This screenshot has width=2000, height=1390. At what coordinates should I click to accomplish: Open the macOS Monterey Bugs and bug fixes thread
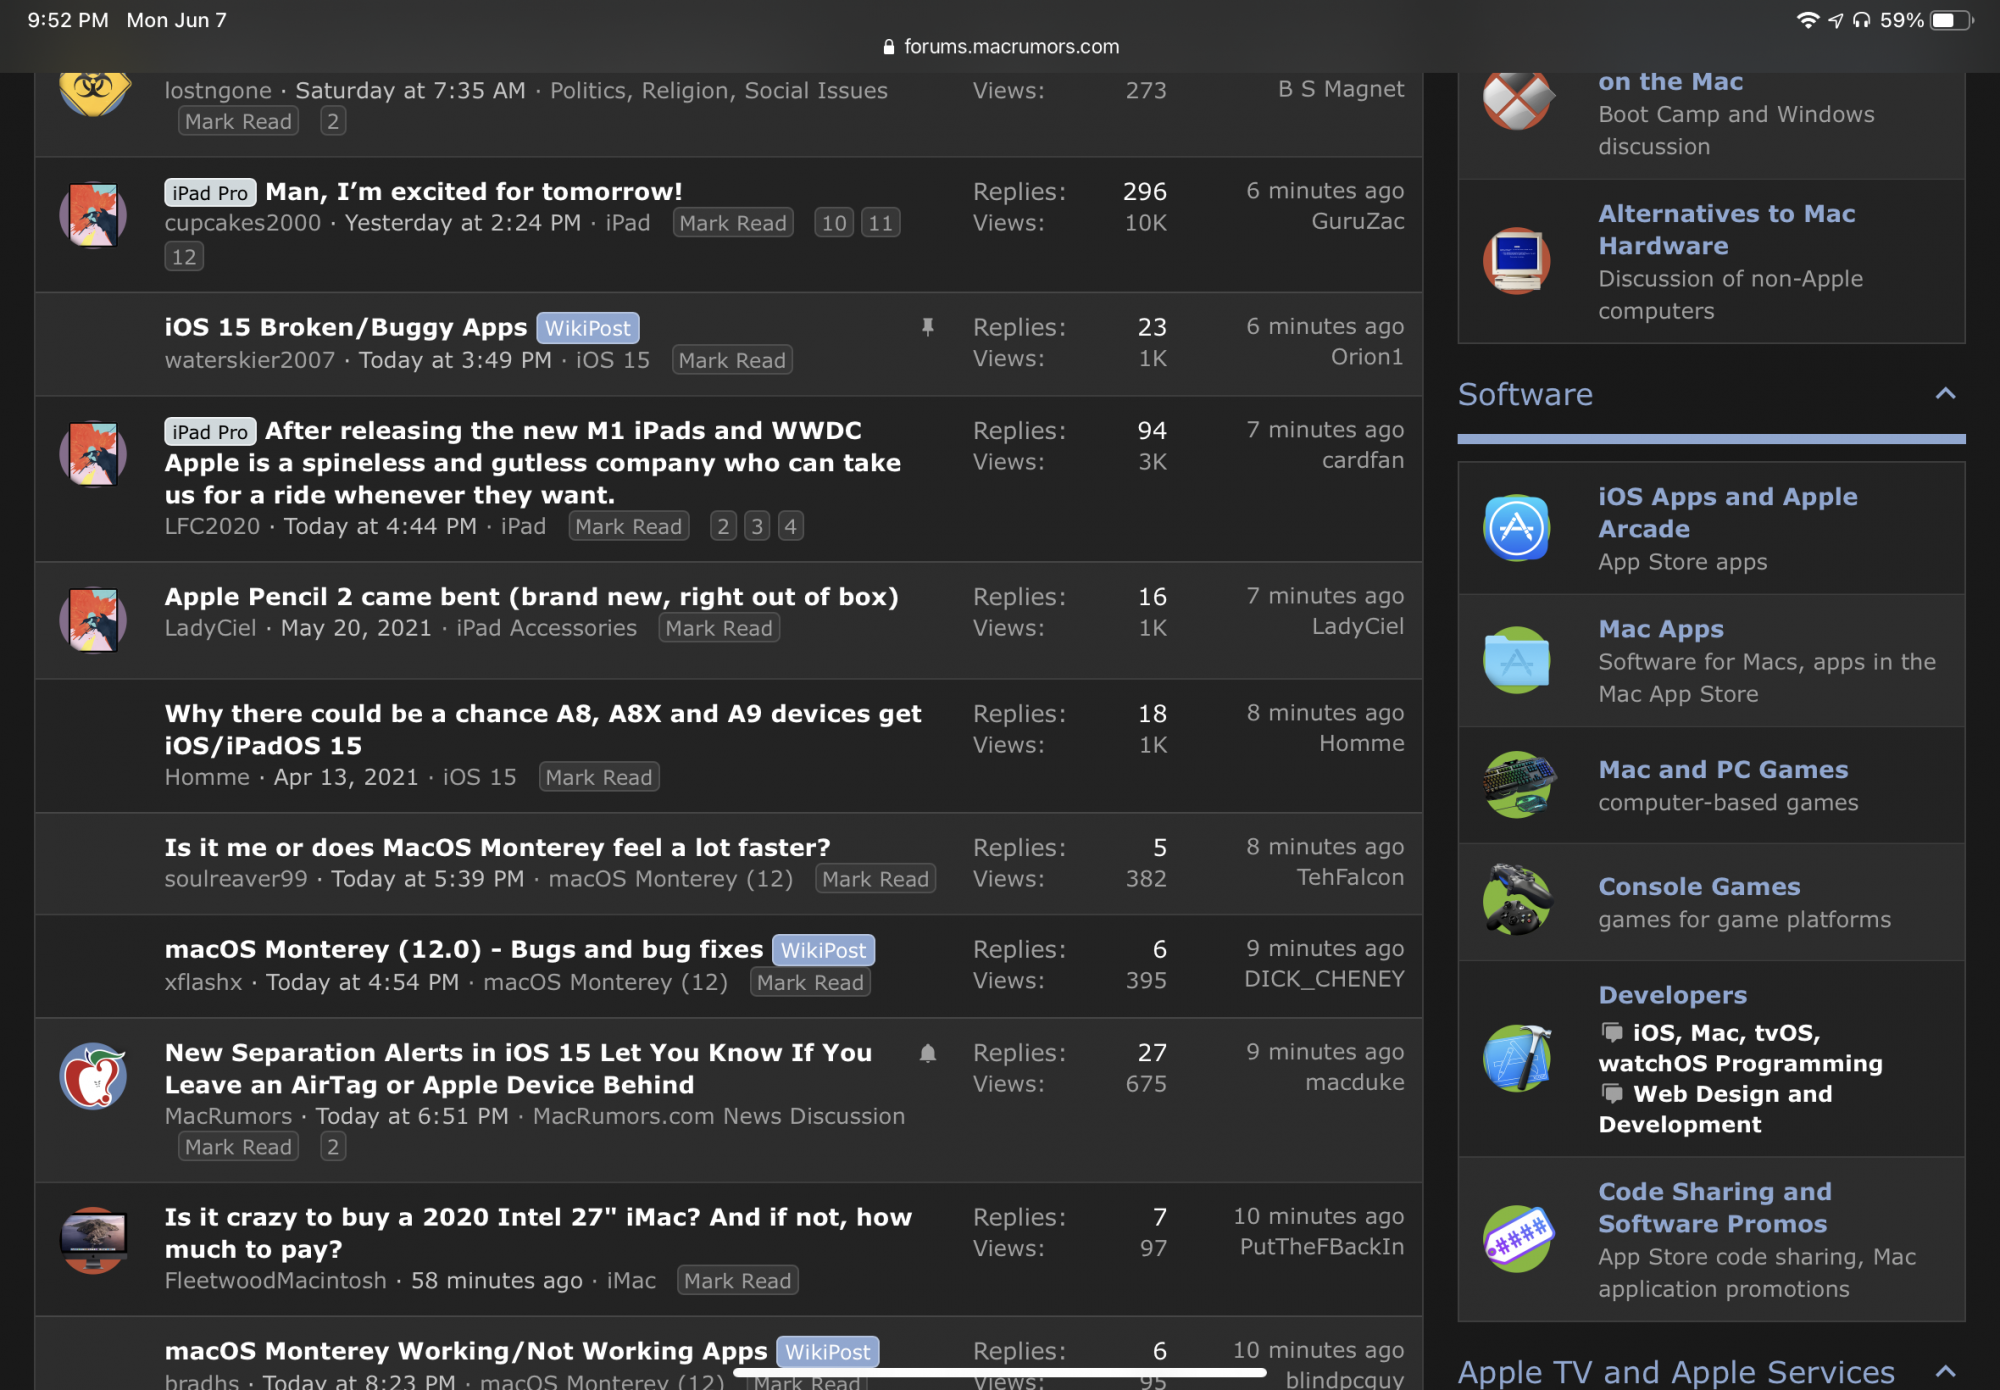464,949
